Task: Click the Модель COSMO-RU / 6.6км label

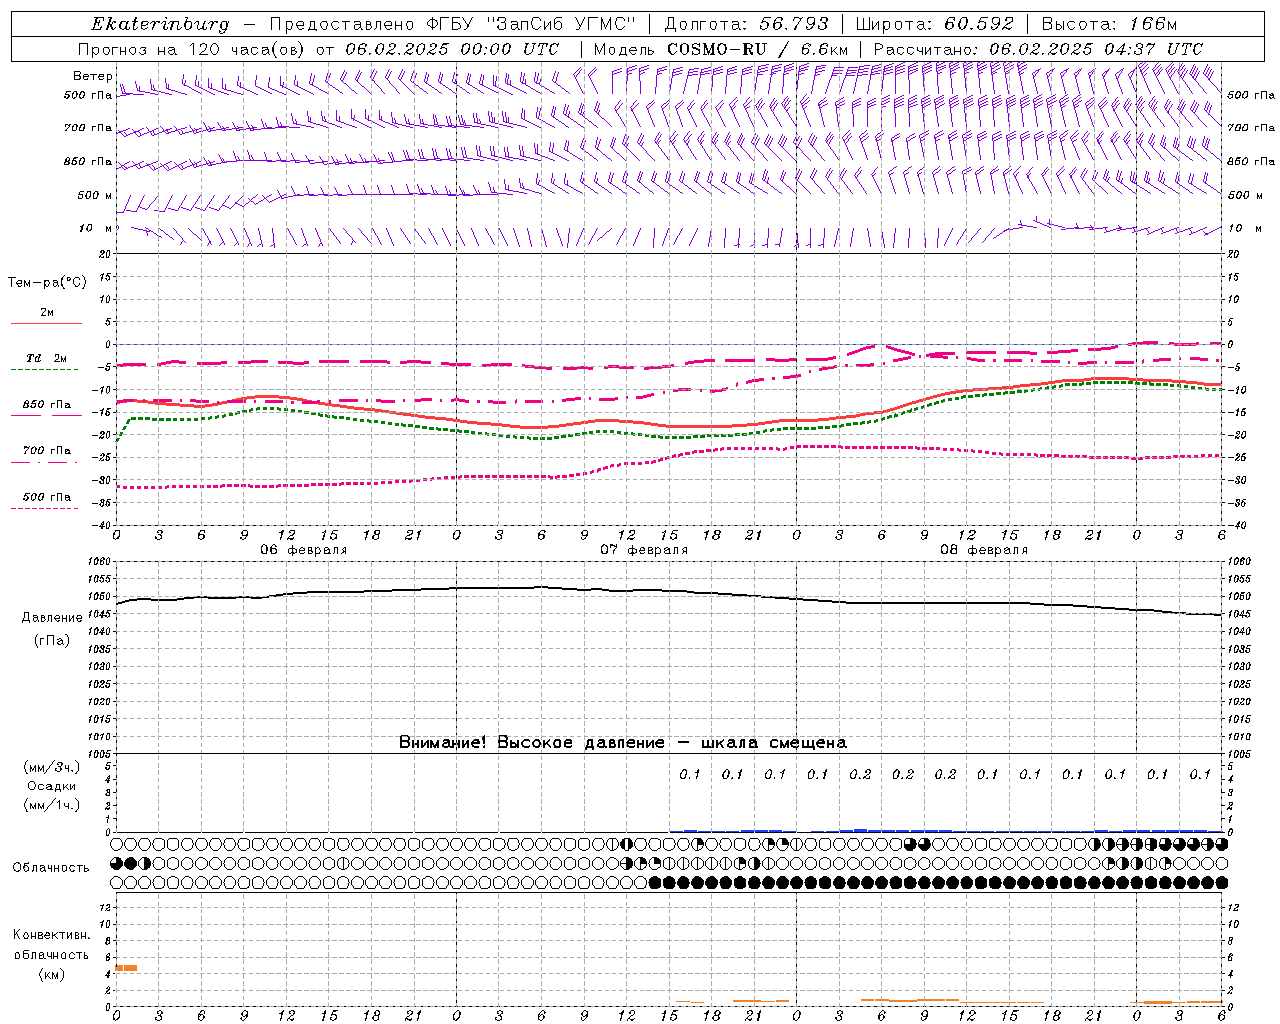Action: coord(721,49)
